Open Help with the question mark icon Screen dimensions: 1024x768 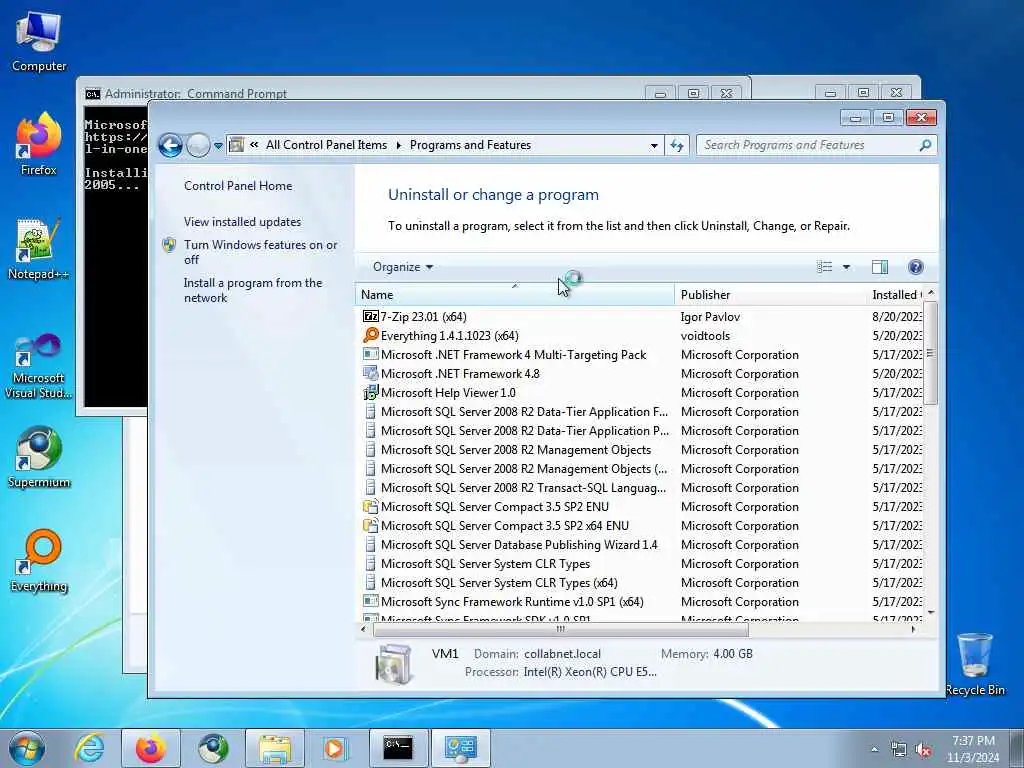point(916,266)
